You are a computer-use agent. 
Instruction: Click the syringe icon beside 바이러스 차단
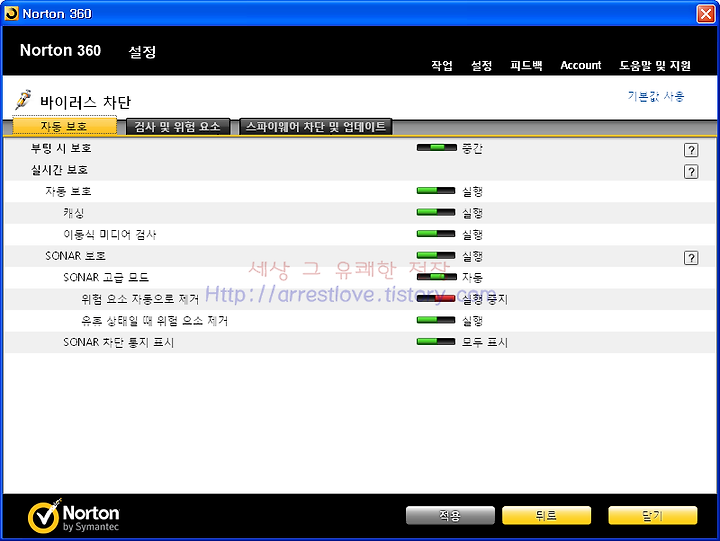coord(22,100)
